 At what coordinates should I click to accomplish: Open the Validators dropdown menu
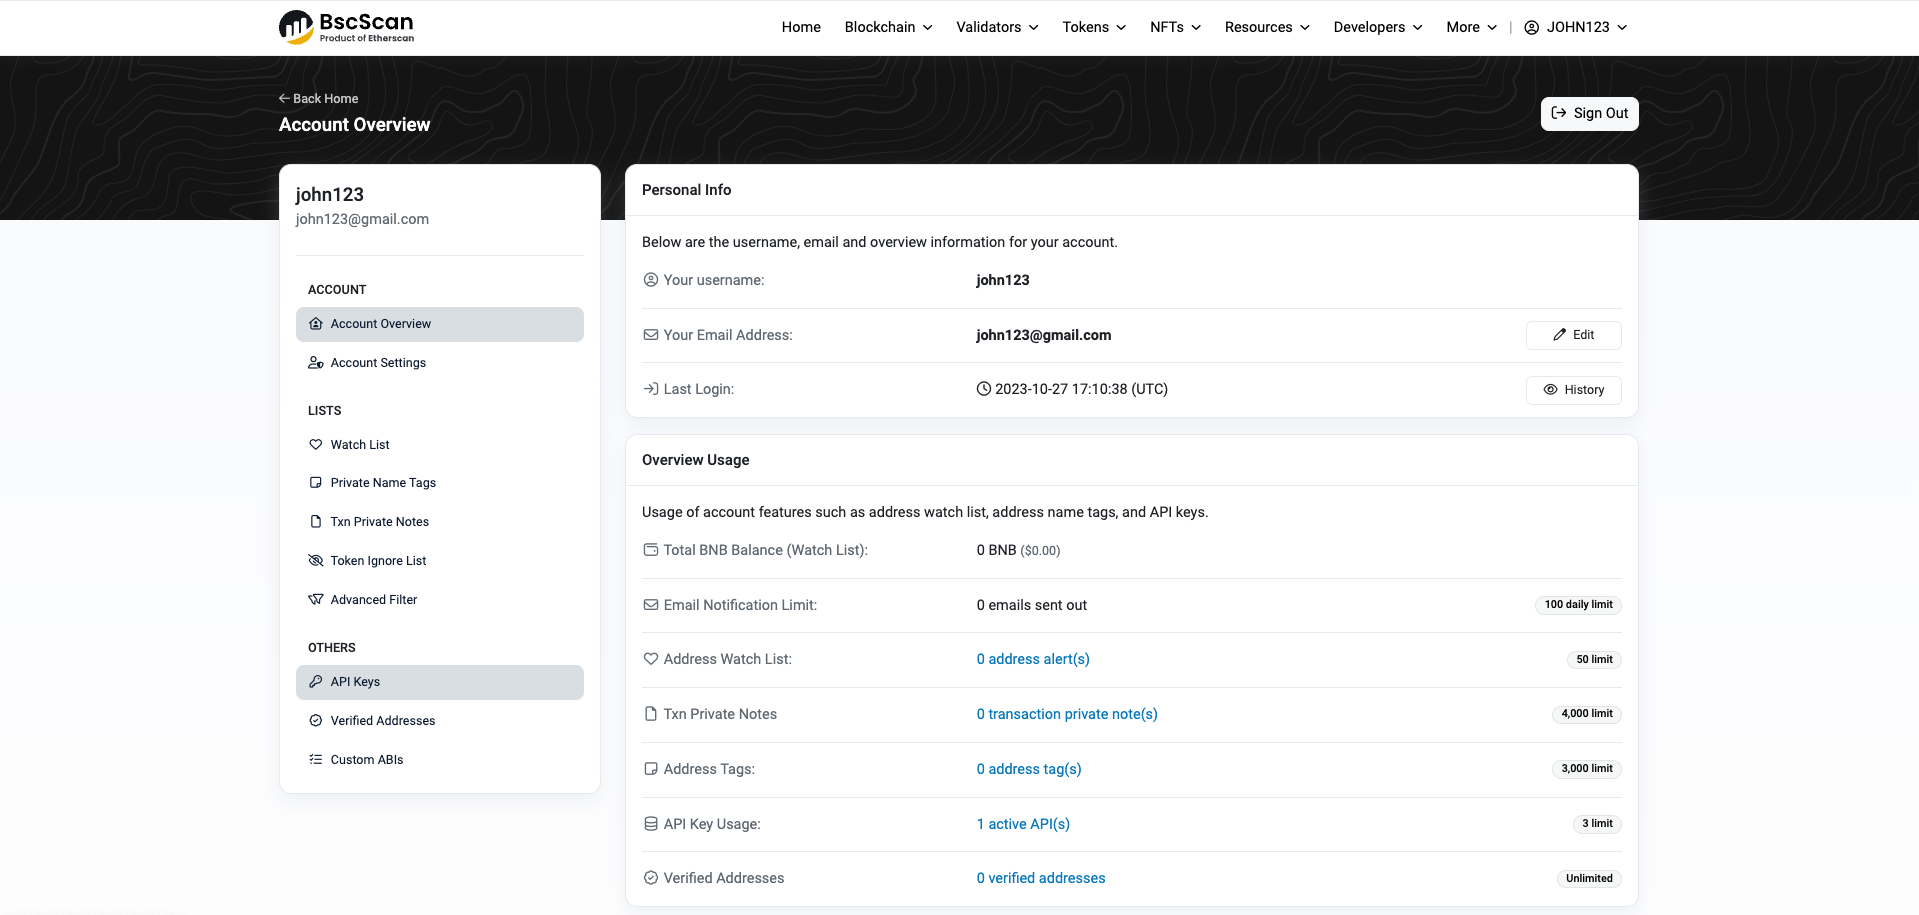click(997, 27)
